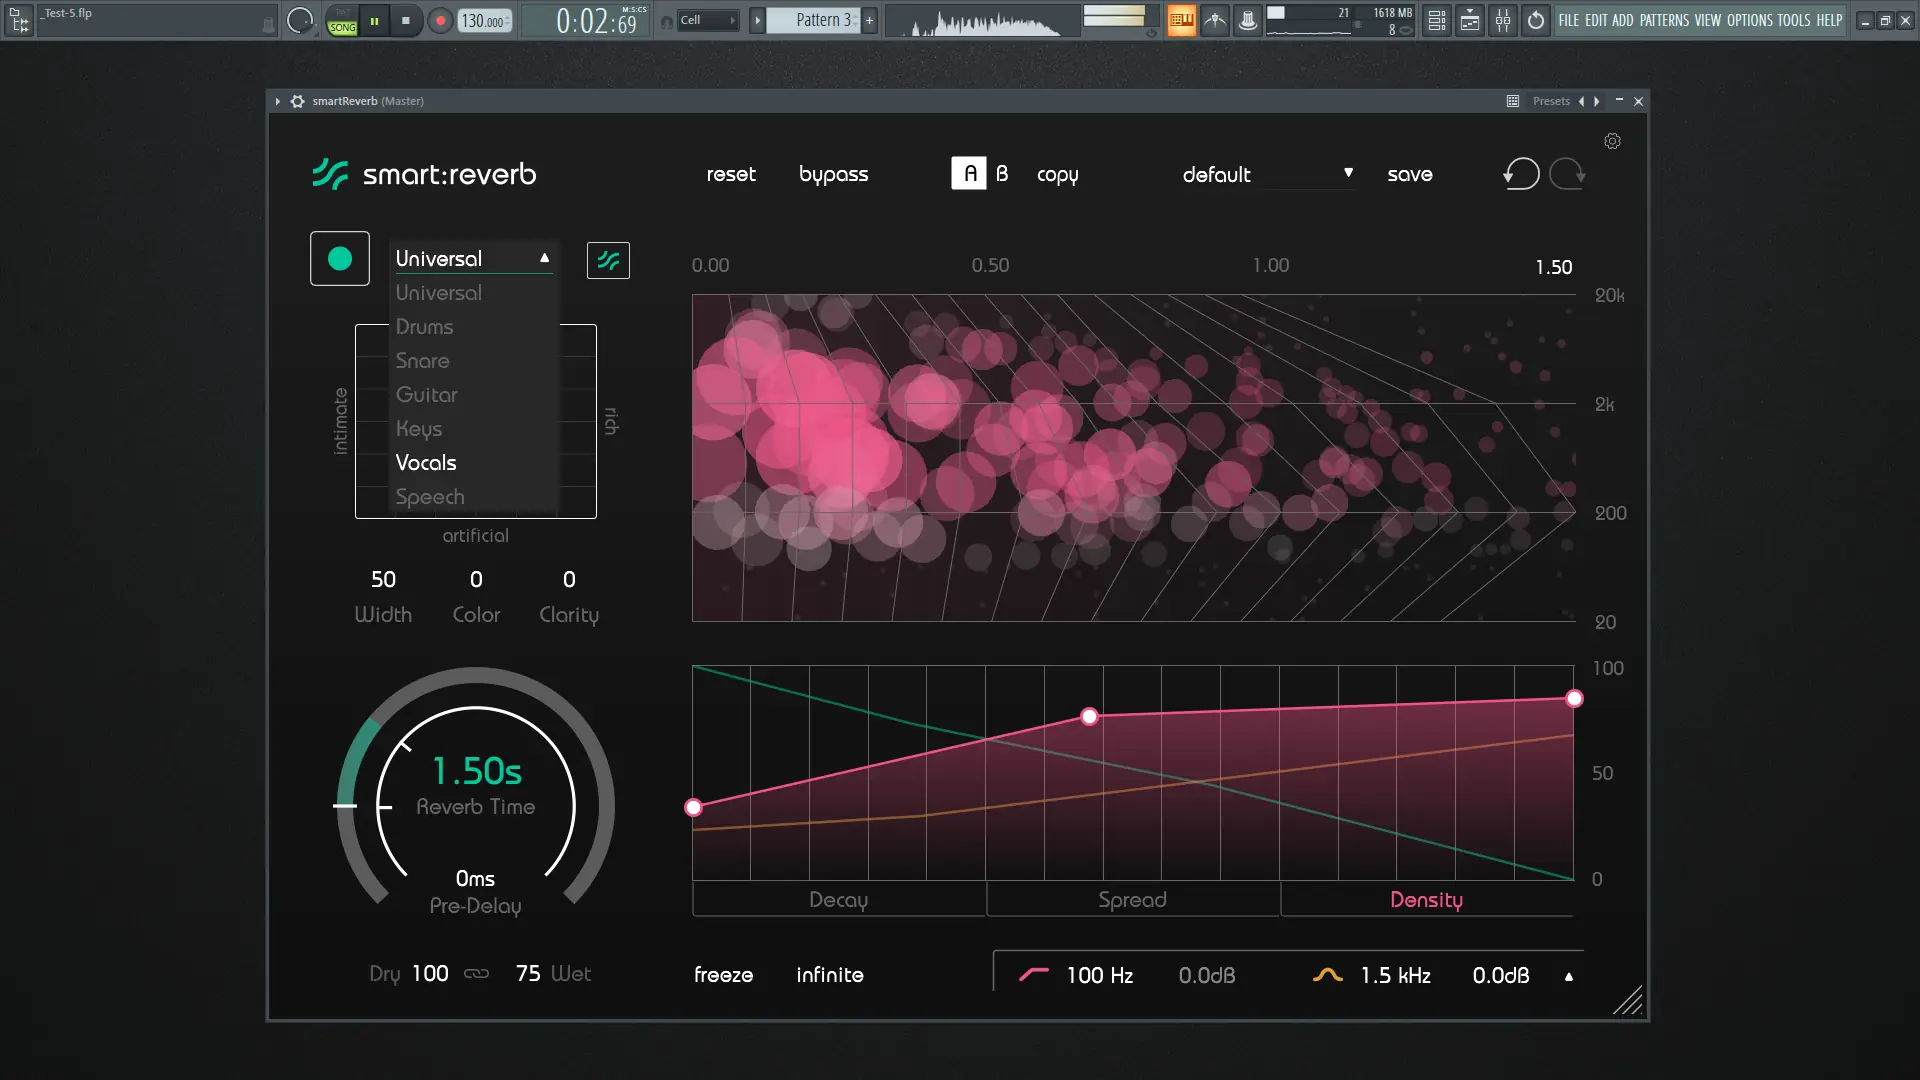Screen dimensions: 1920x1080
Task: Open the plugin settings gear icon
Action: [1612, 141]
